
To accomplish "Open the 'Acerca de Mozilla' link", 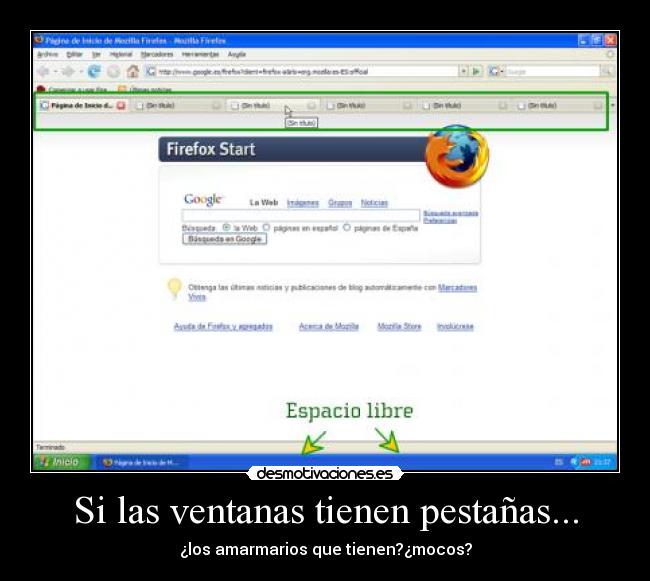I will click(x=329, y=327).
